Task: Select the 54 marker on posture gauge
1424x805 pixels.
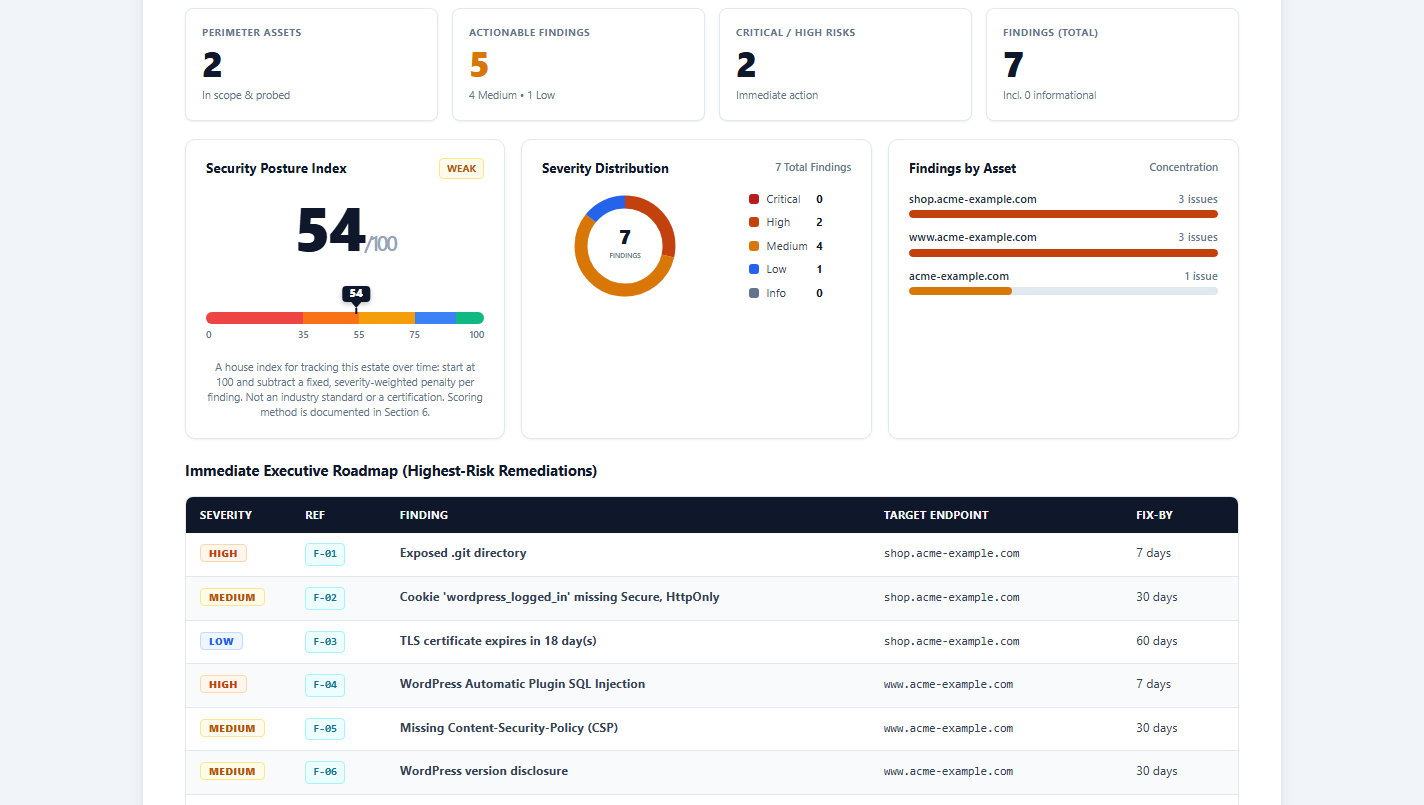Action: pos(356,293)
